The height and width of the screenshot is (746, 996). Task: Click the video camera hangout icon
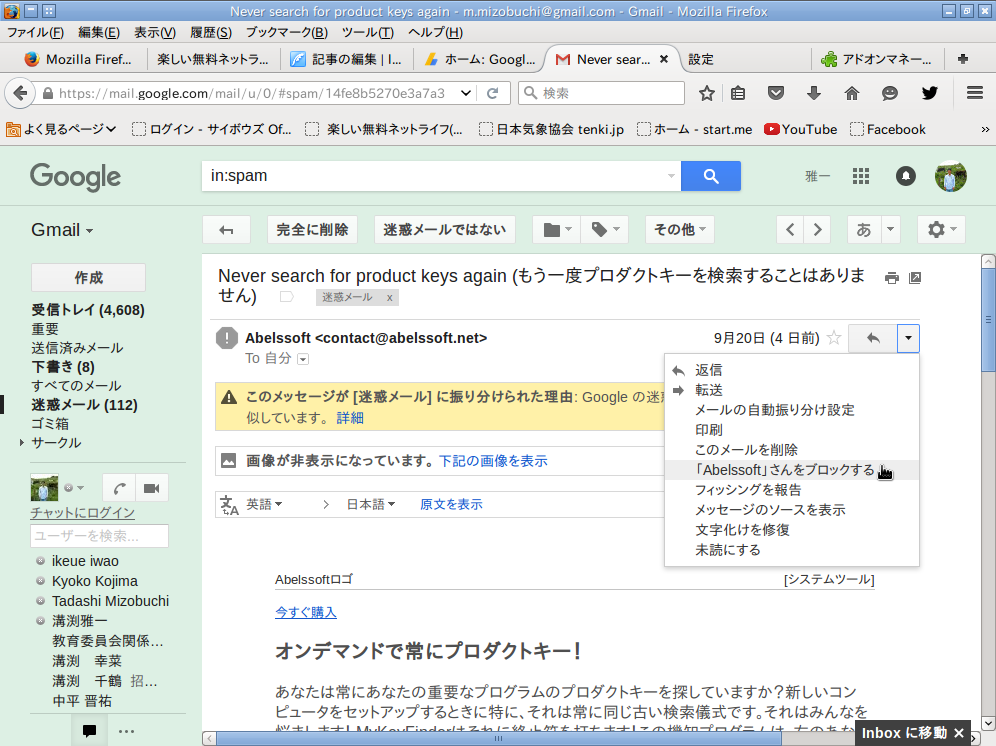152,488
